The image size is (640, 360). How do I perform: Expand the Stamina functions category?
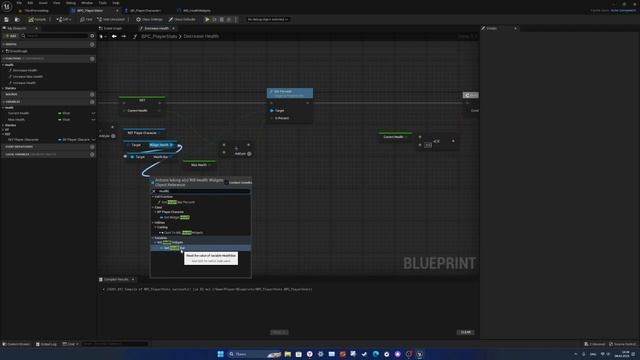click(3, 88)
